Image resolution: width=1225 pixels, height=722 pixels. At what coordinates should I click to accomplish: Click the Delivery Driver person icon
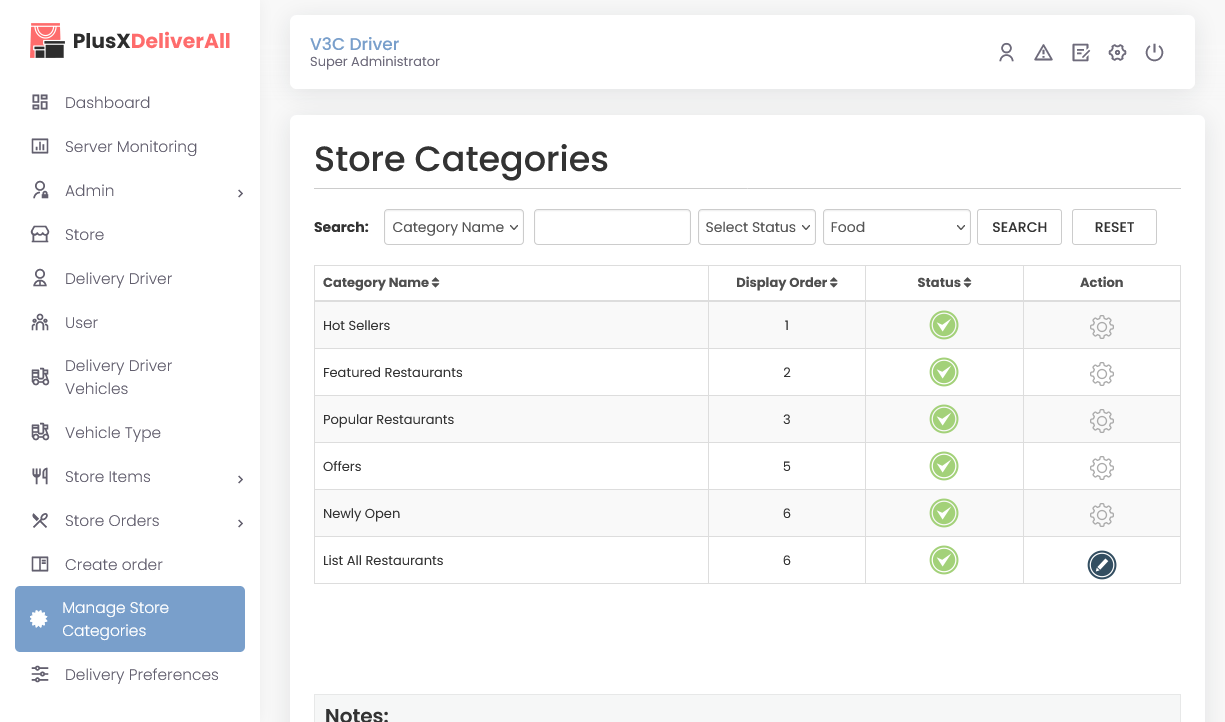pyautogui.click(x=40, y=278)
